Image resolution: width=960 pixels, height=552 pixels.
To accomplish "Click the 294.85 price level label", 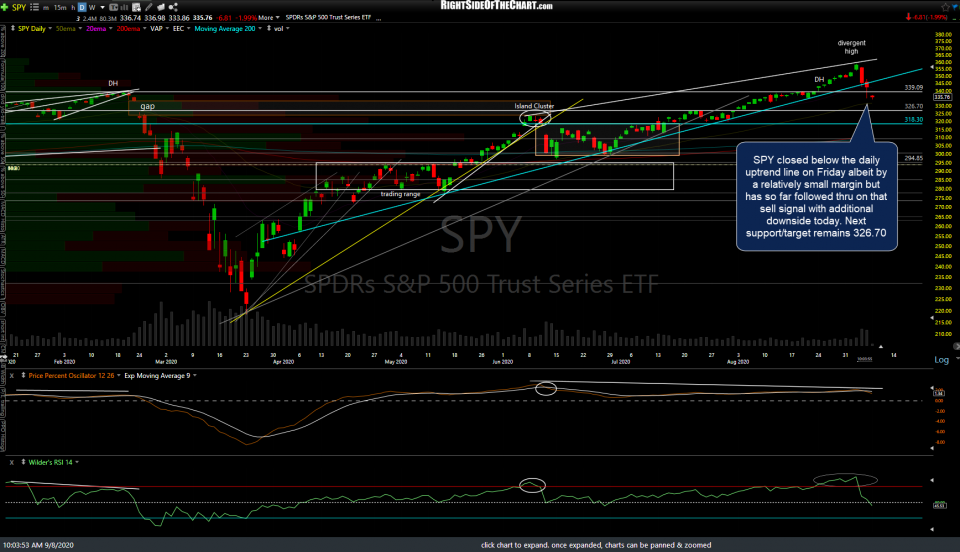I will pyautogui.click(x=913, y=158).
